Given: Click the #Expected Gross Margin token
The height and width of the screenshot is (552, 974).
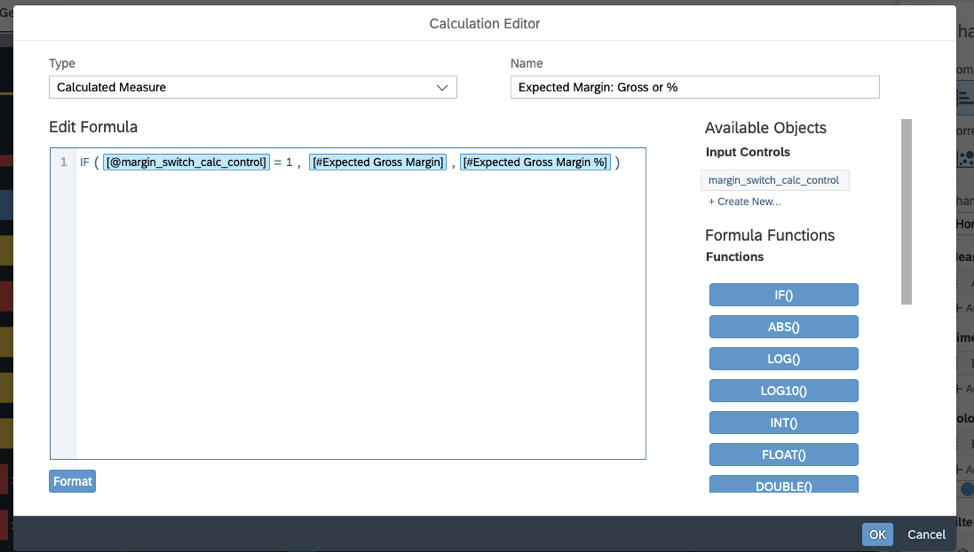Looking at the screenshot, I should coord(378,162).
